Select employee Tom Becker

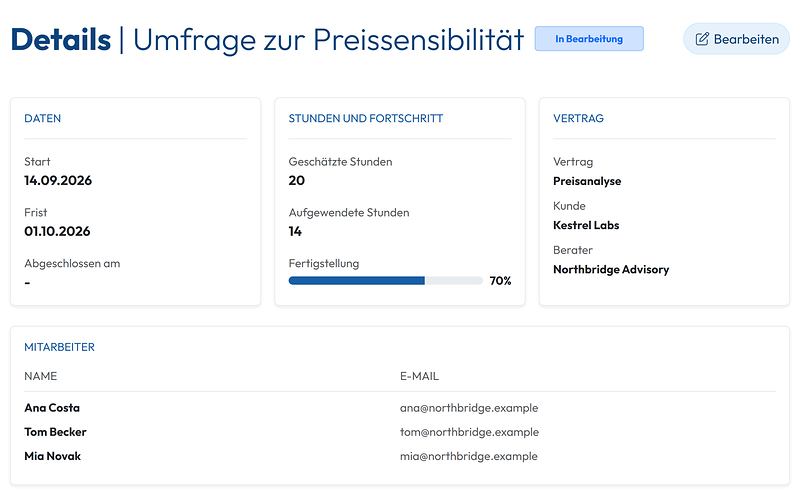click(55, 432)
